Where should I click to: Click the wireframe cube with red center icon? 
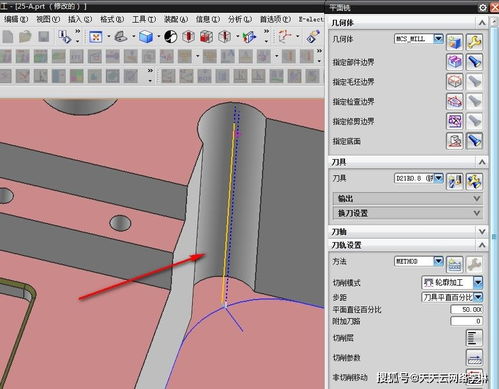[188, 36]
